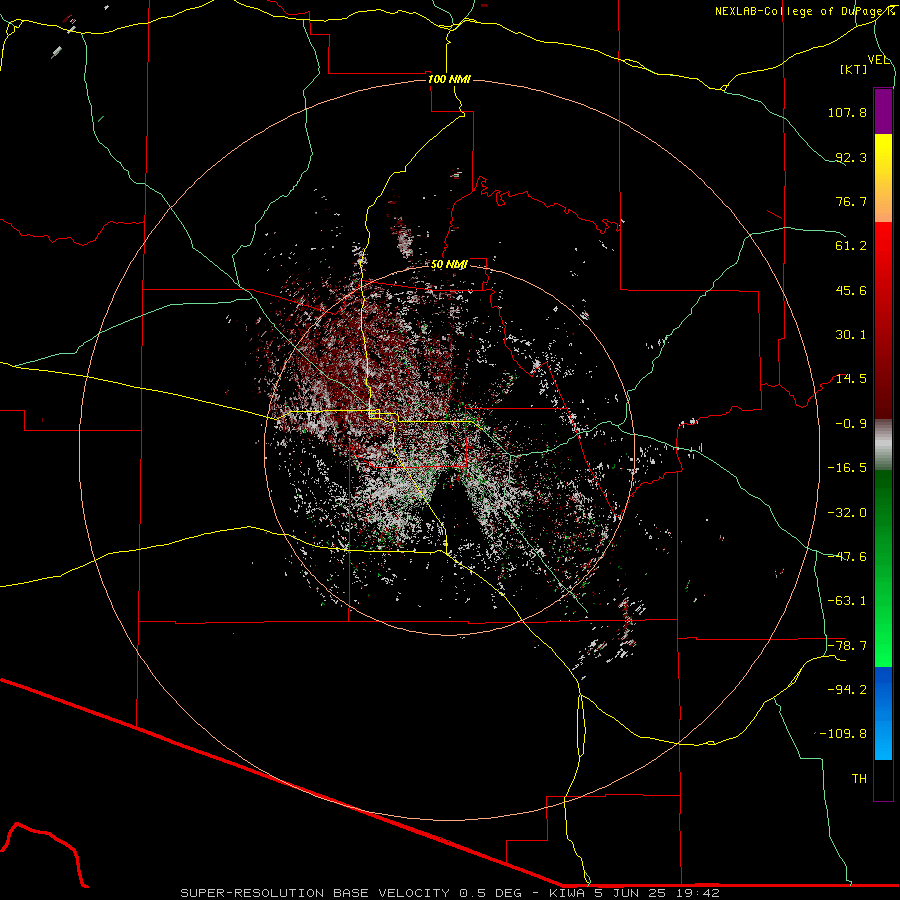Click the -94.2 legend value
This screenshot has width=900, height=900.
coord(847,690)
